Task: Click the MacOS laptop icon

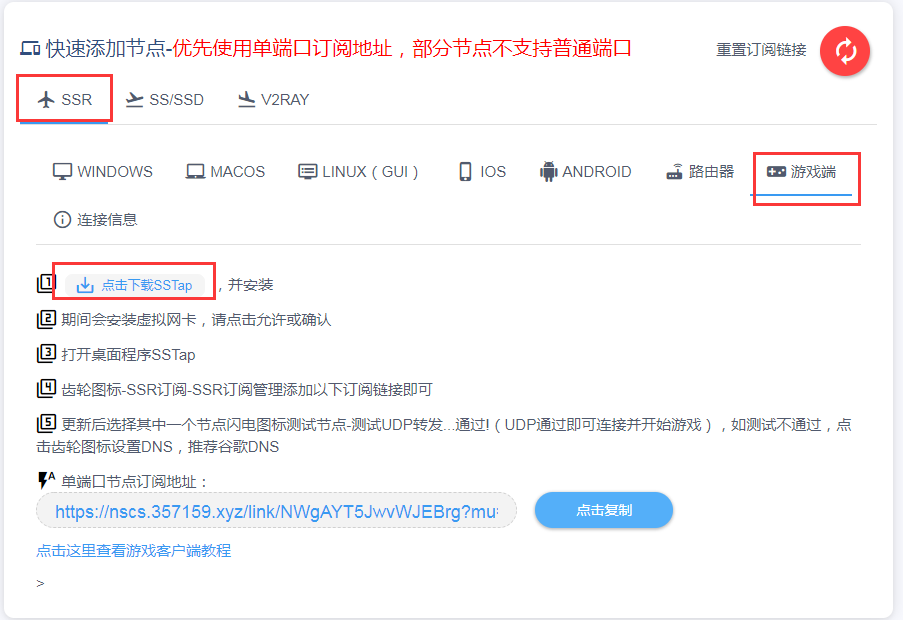Action: click(195, 172)
